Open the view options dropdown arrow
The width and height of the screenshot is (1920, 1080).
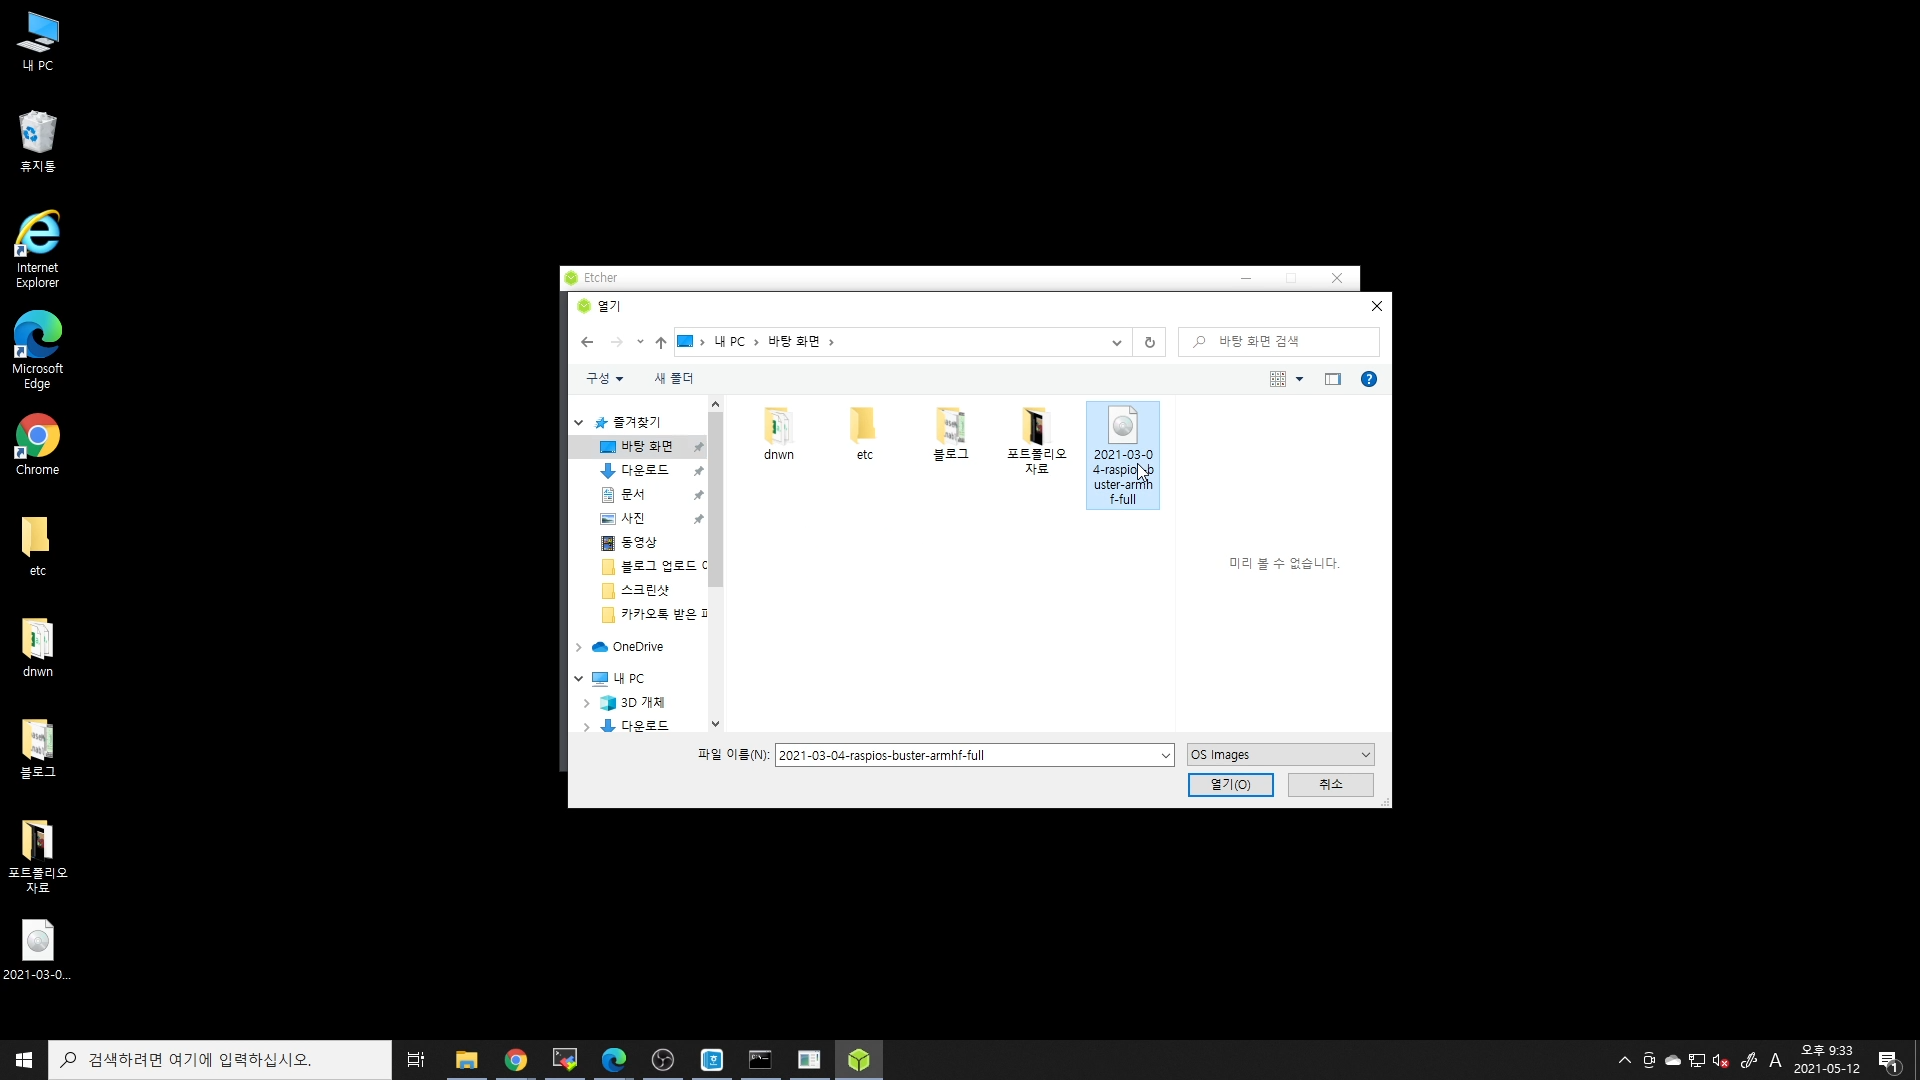[1299, 379]
